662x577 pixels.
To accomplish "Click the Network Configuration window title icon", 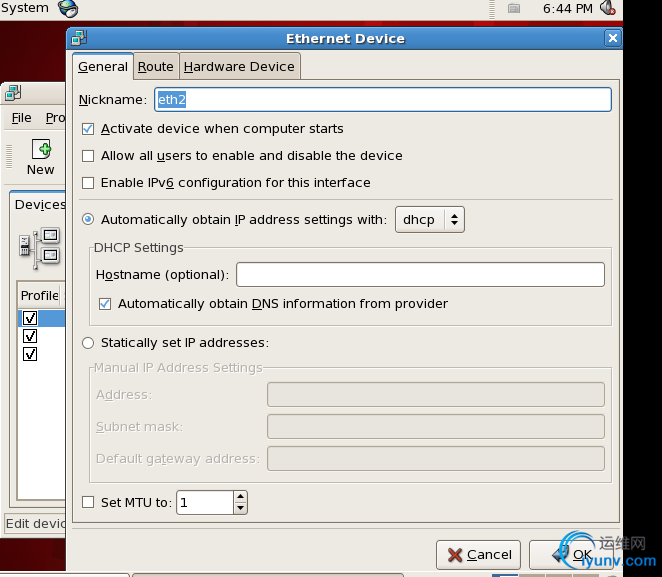I will click(13, 93).
